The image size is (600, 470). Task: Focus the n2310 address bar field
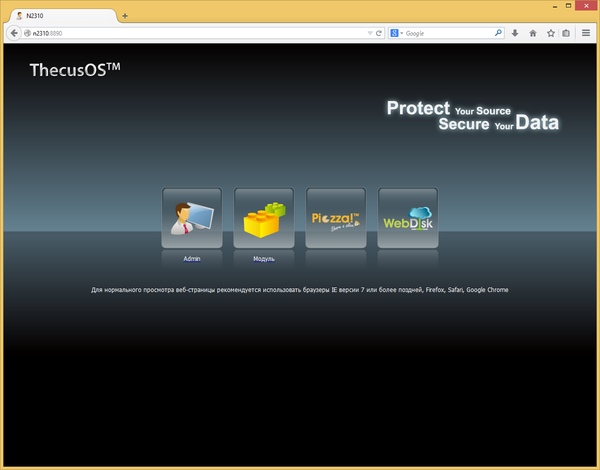click(195, 33)
